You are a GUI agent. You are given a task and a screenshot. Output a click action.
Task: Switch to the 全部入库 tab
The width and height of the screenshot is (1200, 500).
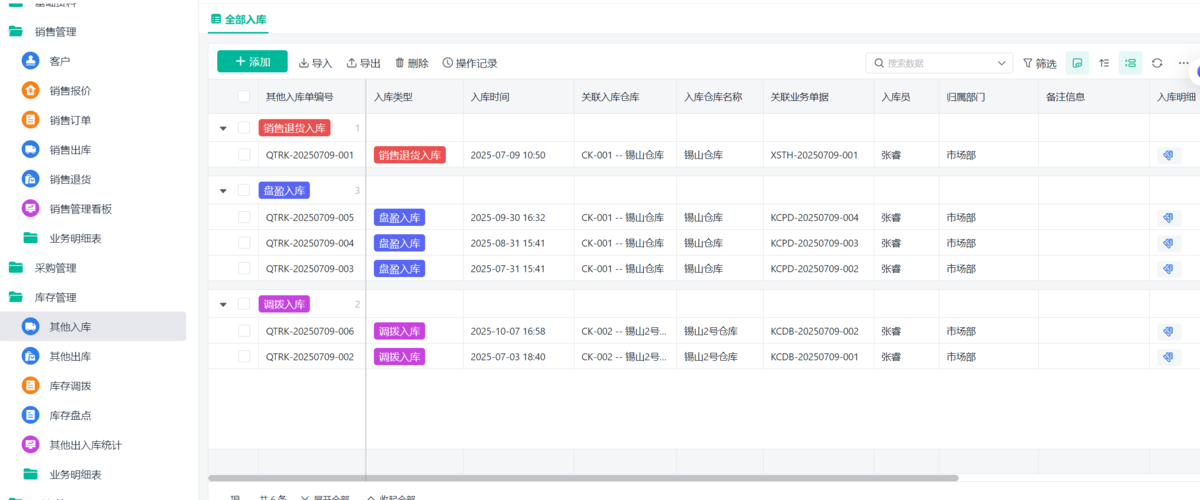(x=239, y=19)
